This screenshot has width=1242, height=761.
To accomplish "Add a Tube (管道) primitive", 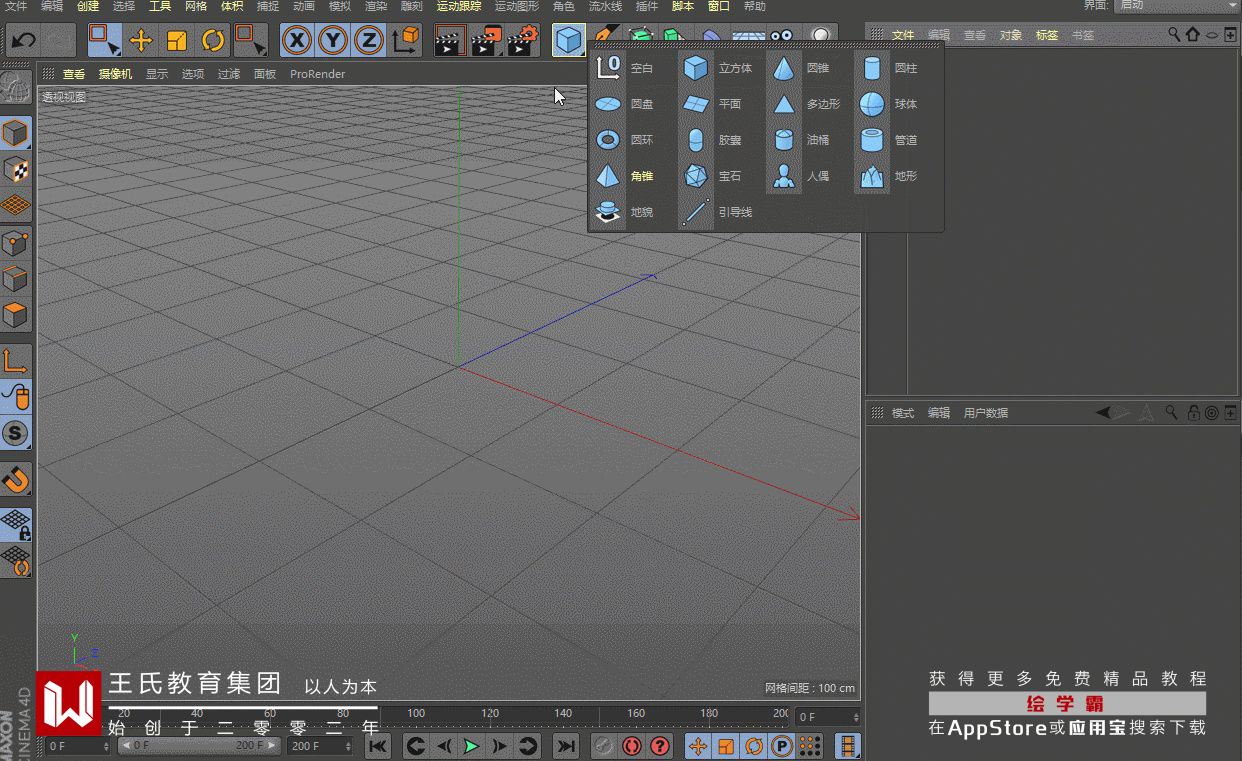I will [890, 140].
